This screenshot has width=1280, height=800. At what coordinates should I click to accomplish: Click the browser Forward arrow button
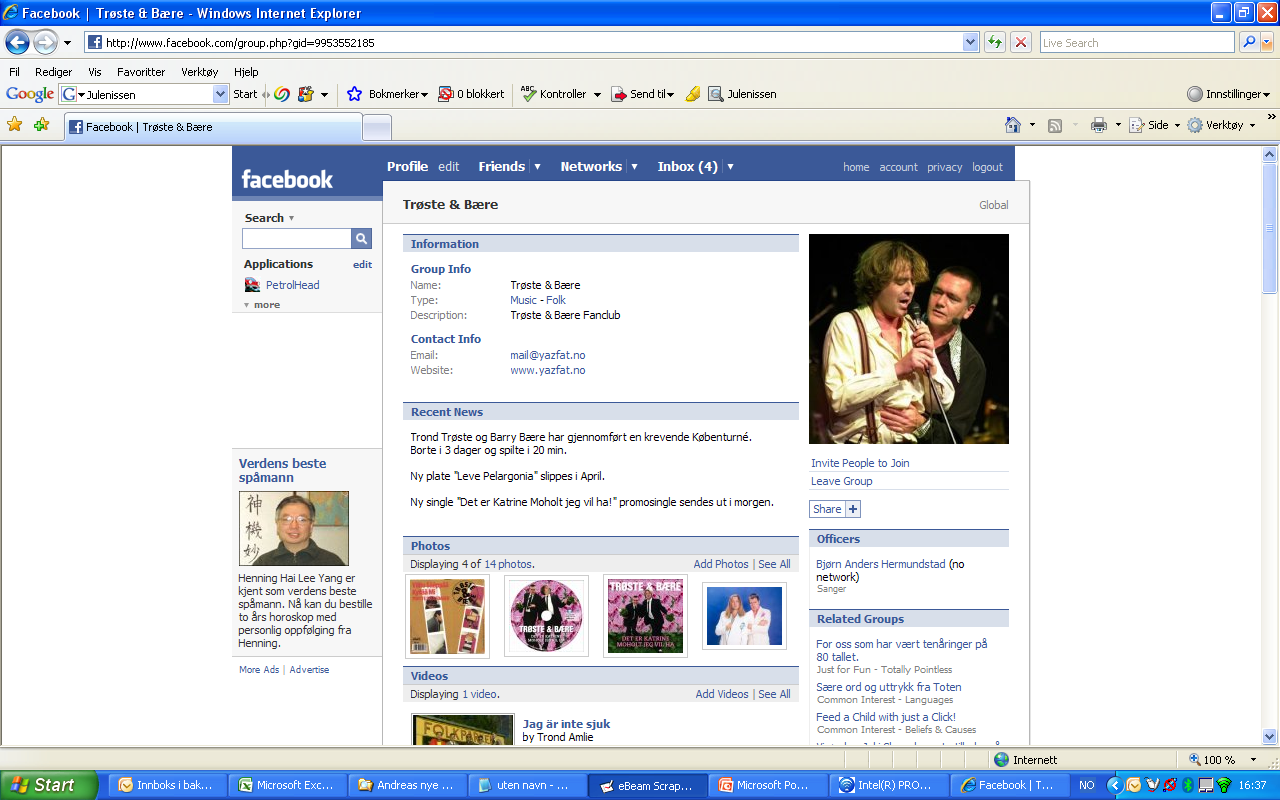45,42
